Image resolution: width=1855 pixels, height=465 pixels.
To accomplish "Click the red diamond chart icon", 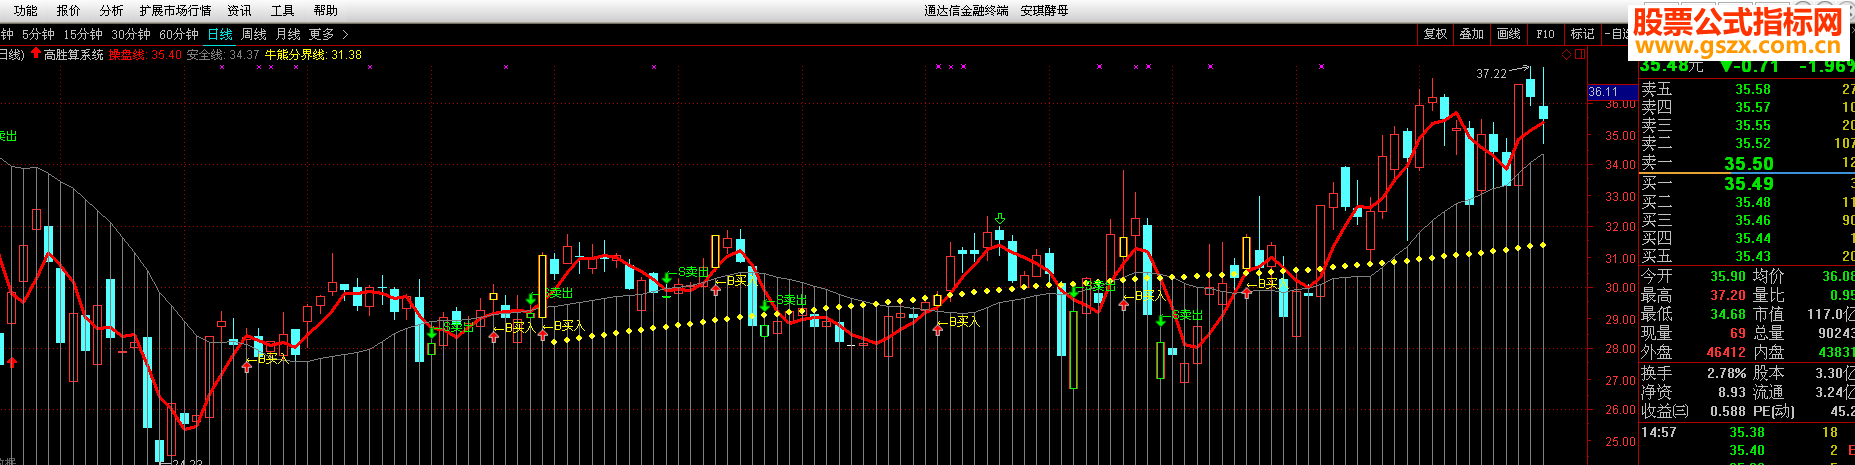I will (1566, 55).
